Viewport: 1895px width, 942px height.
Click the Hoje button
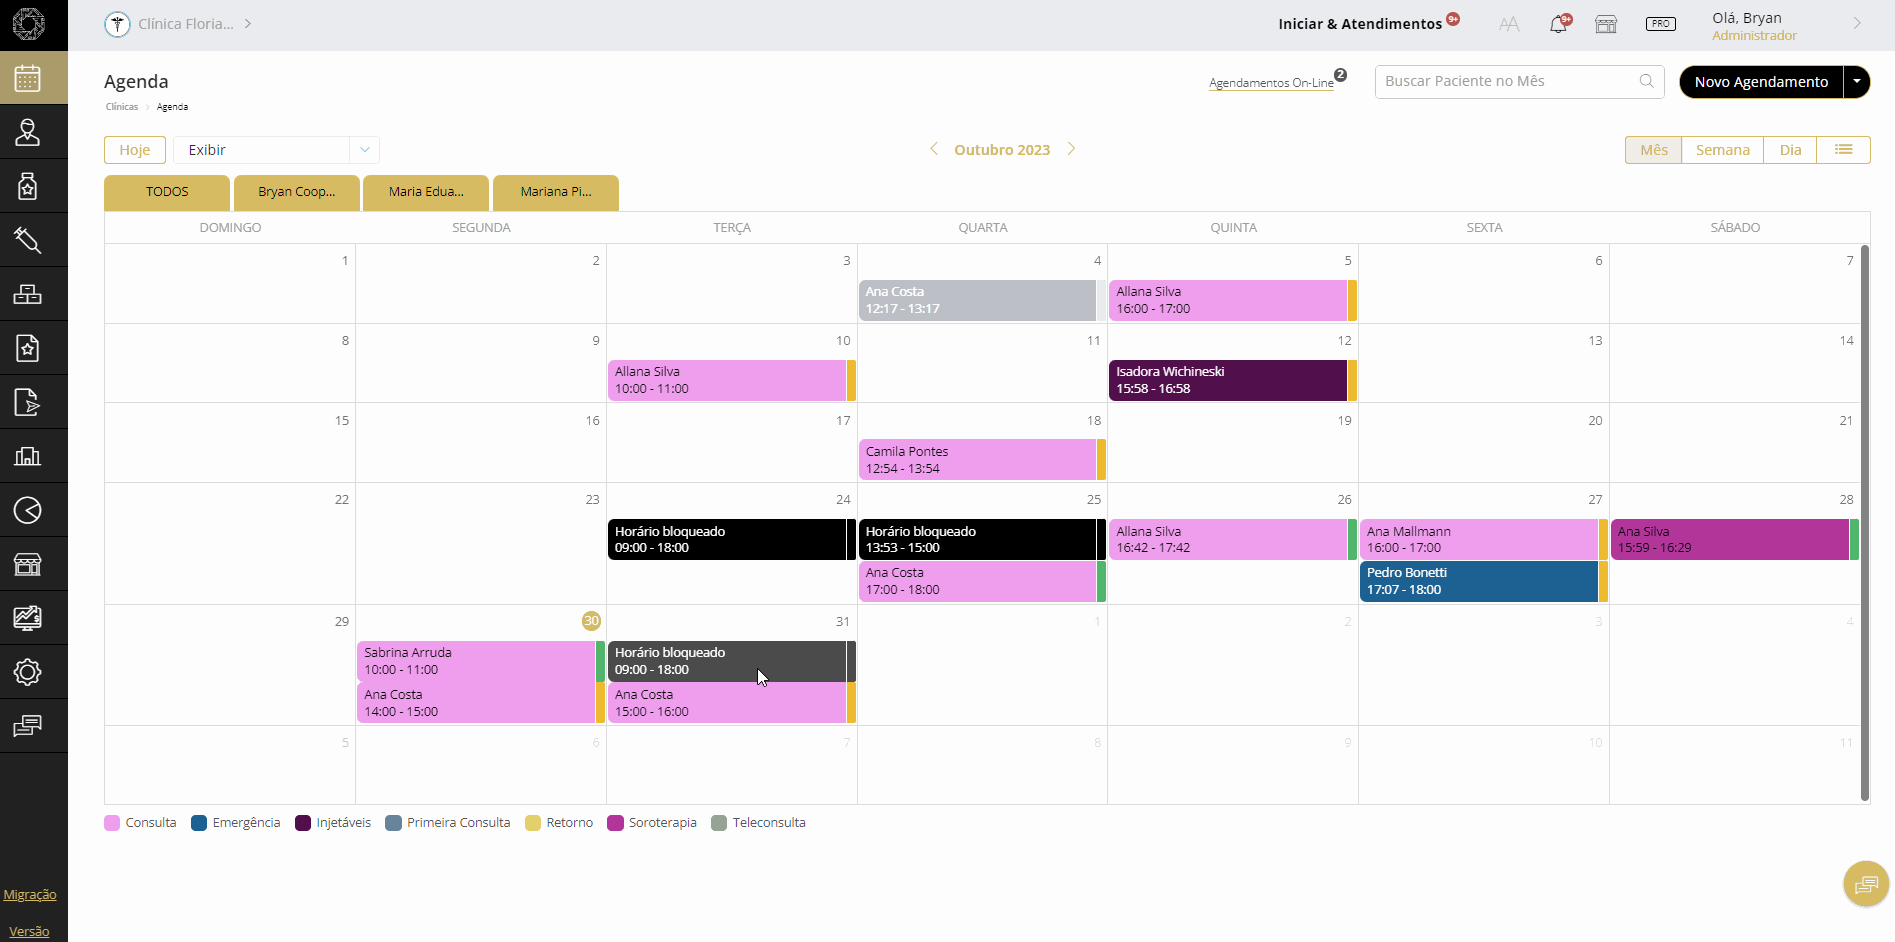135,150
